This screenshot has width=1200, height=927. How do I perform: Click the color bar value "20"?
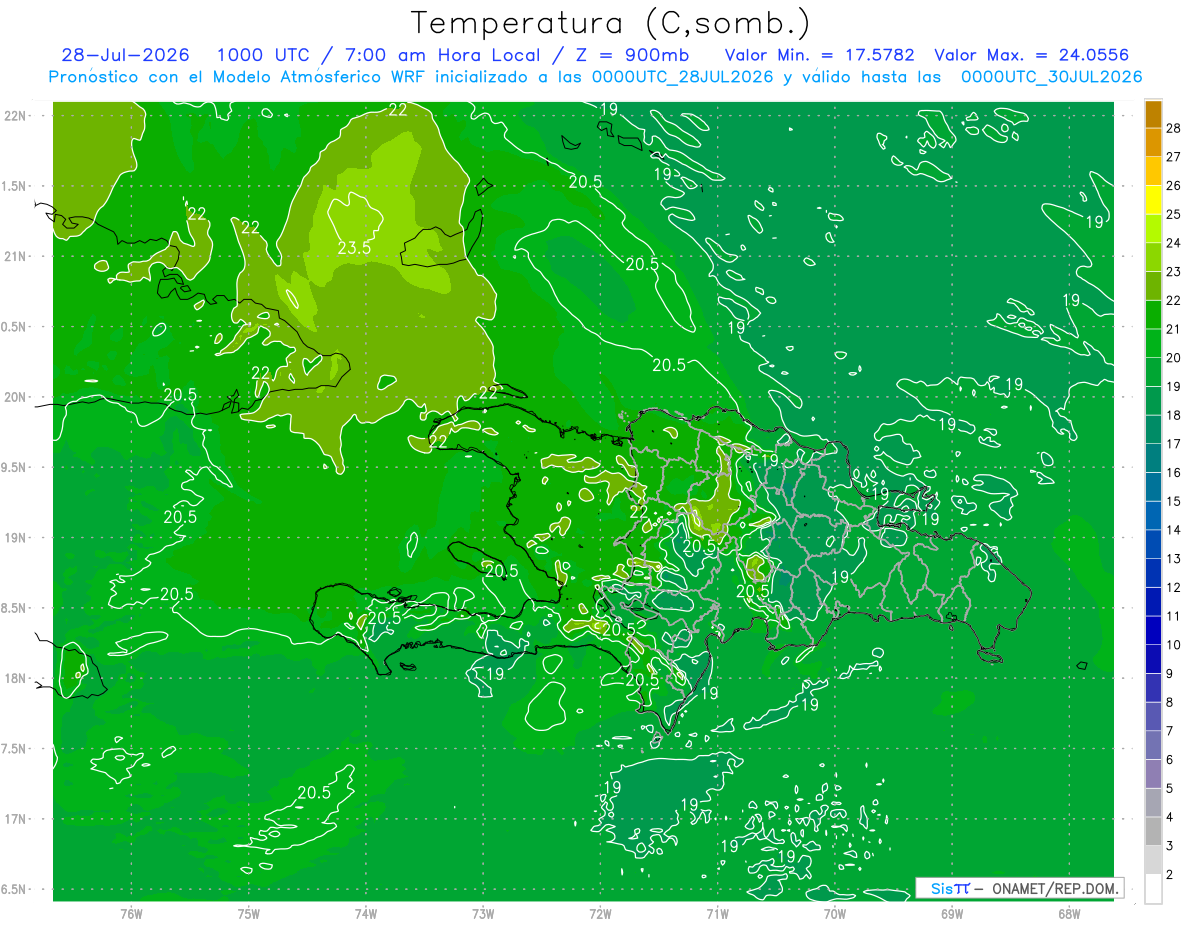coord(1174,358)
